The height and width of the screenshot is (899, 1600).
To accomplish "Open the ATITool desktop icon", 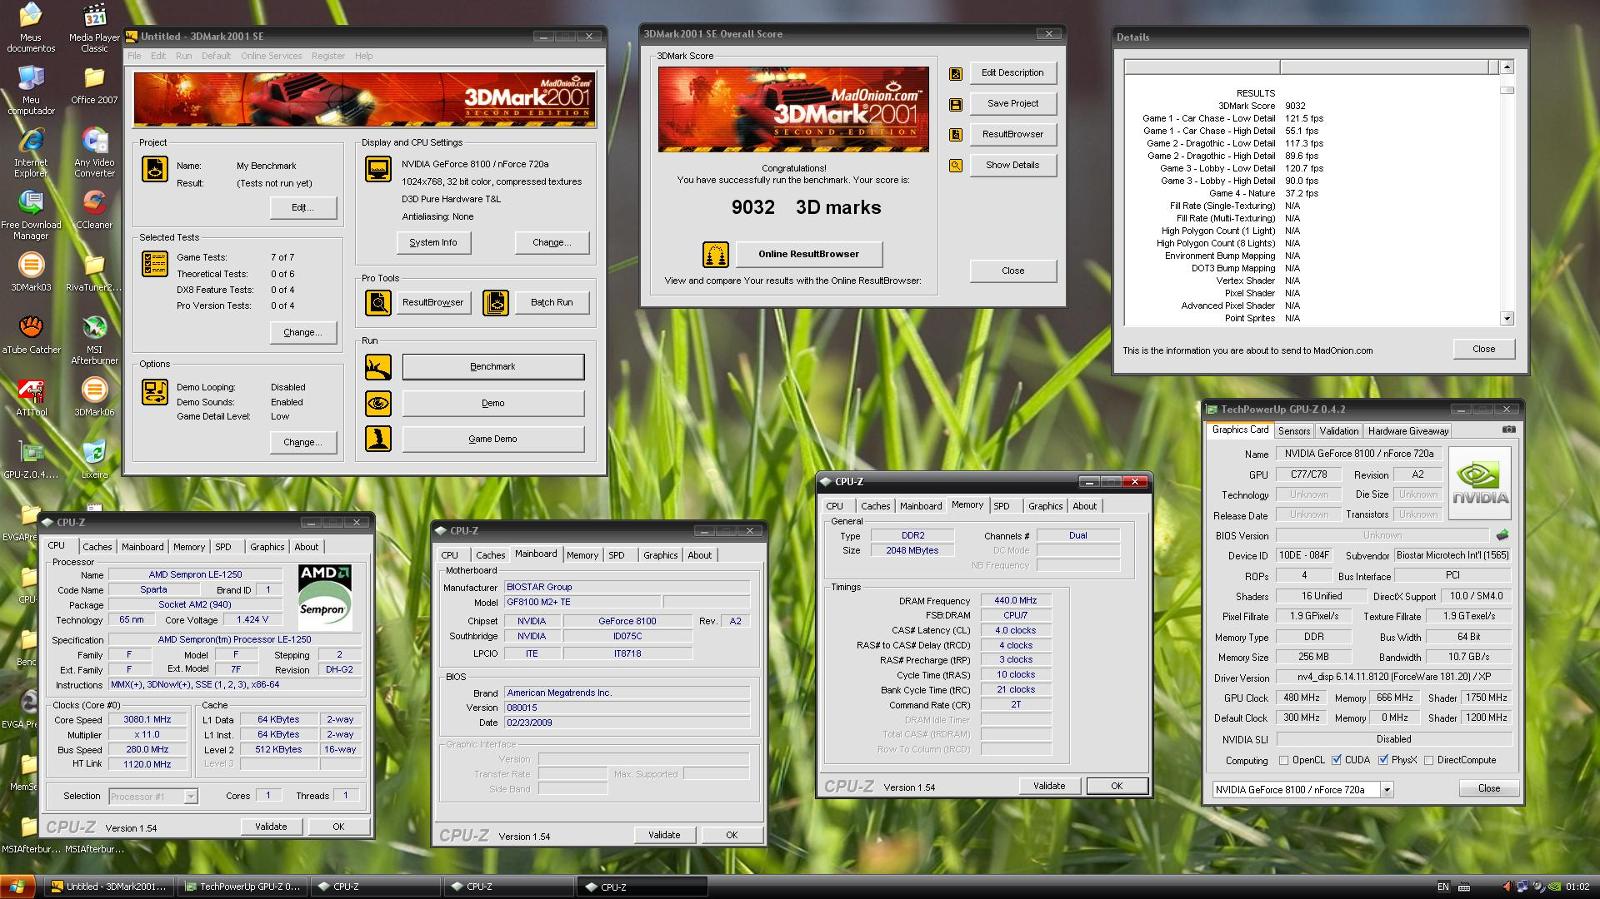I will (31, 397).
